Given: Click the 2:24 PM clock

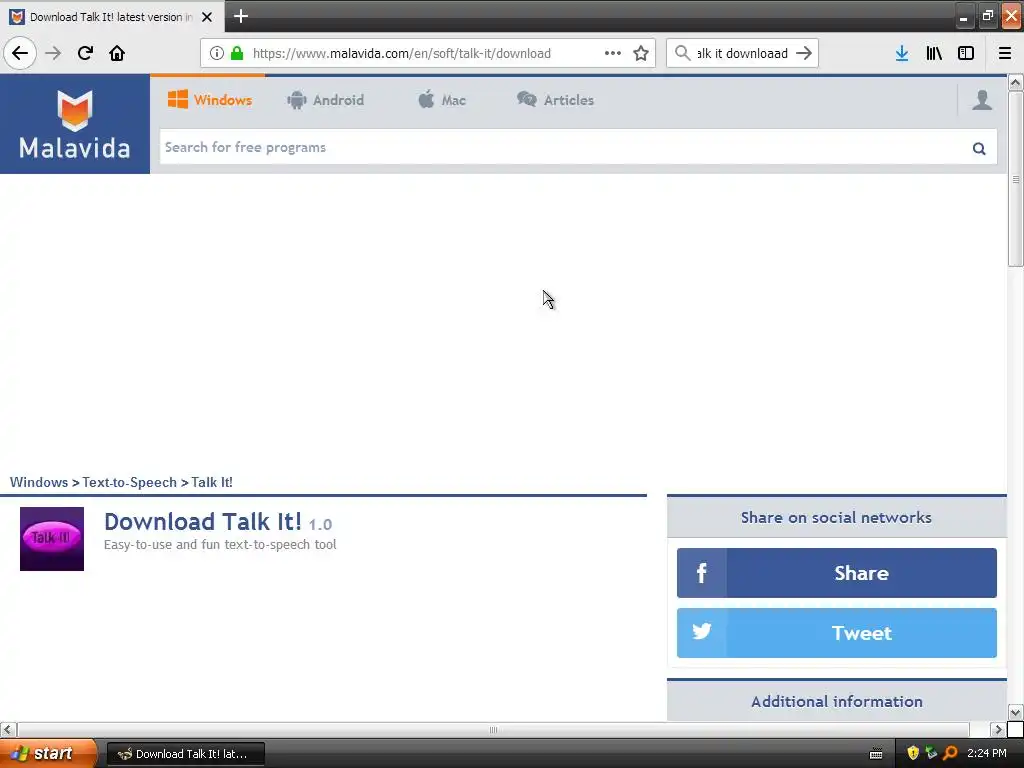Looking at the screenshot, I should point(987,753).
